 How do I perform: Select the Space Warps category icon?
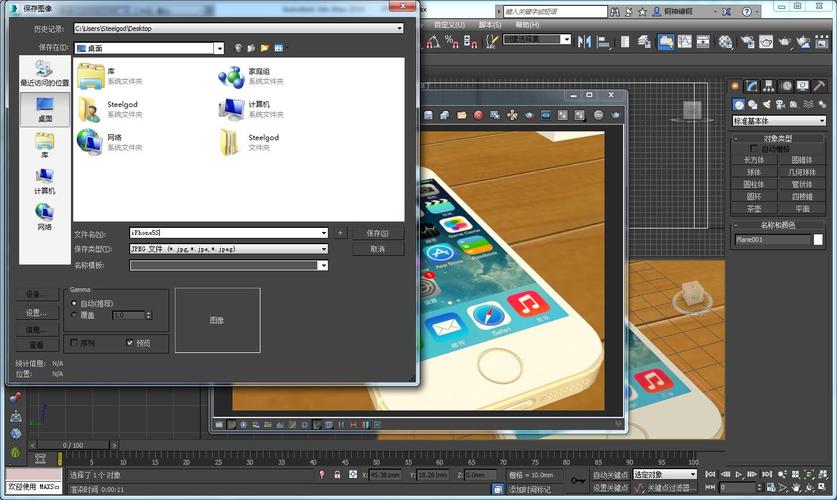click(x=809, y=105)
